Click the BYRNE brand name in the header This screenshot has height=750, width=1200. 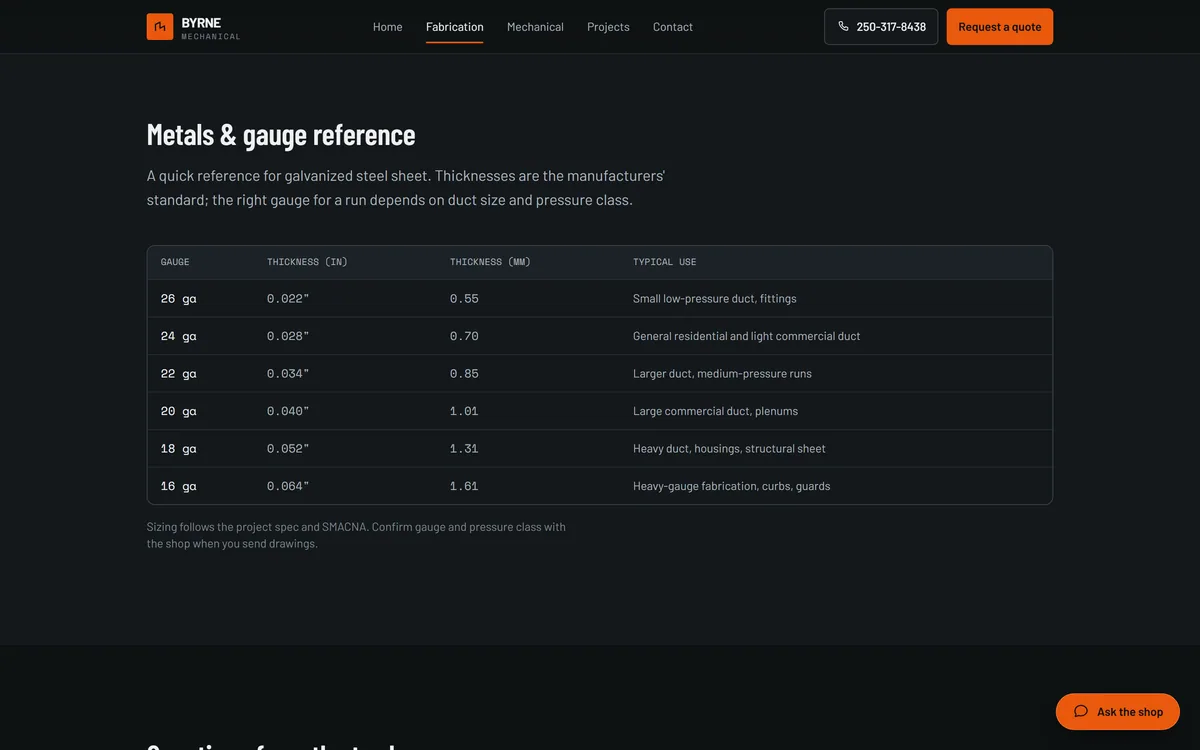pos(201,22)
